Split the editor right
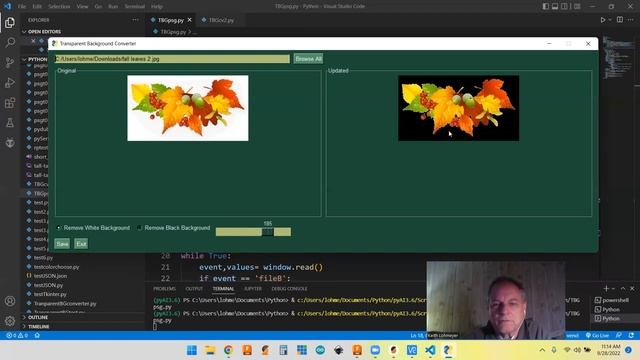Image resolution: width=640 pixels, height=360 pixels. click(x=620, y=20)
